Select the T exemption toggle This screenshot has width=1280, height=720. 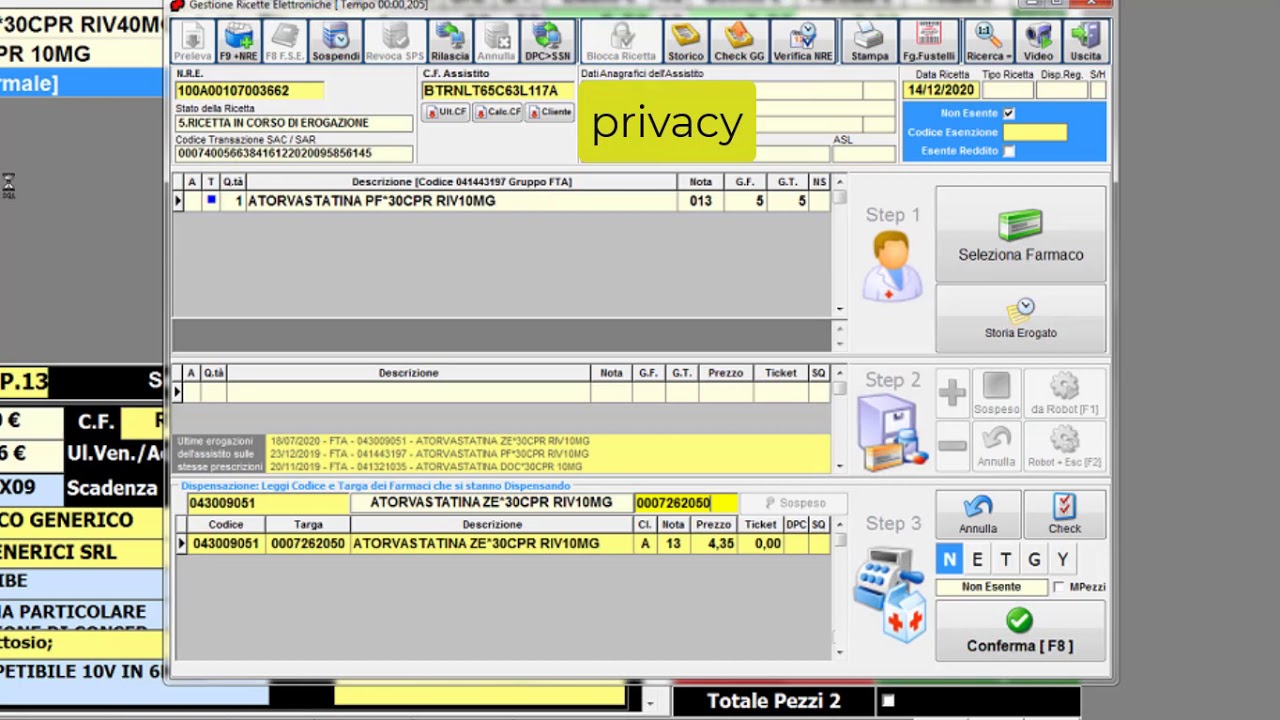(1005, 560)
